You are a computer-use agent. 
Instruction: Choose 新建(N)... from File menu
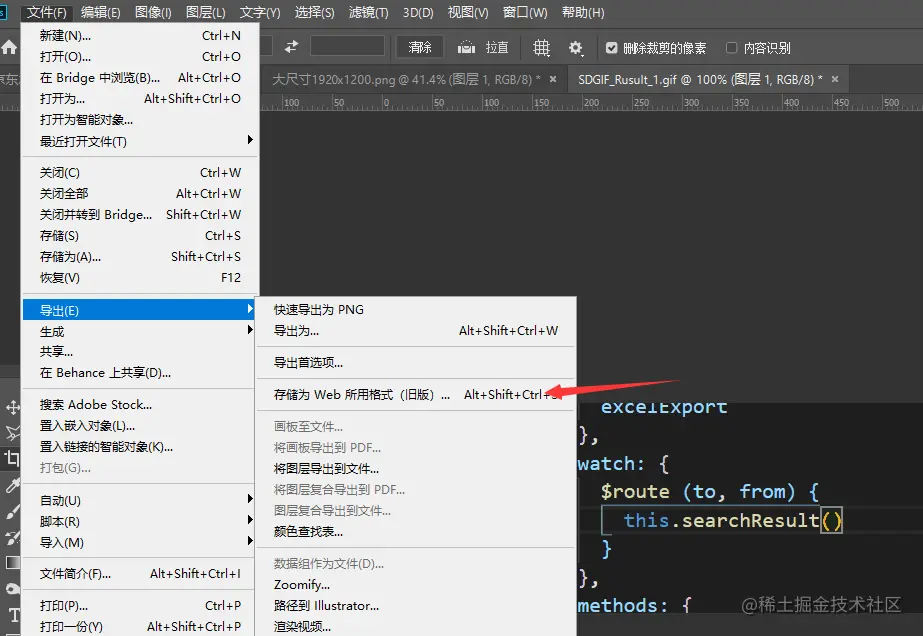140,35
